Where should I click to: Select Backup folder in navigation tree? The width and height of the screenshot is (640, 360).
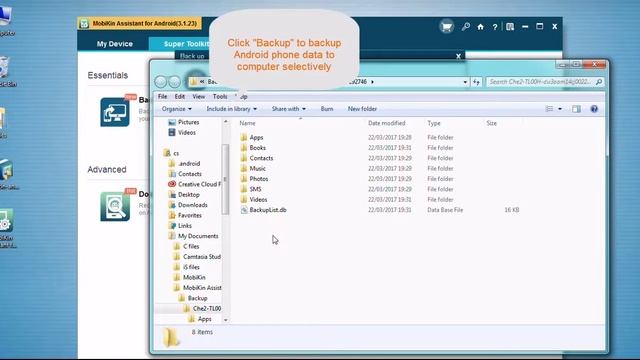point(197,298)
